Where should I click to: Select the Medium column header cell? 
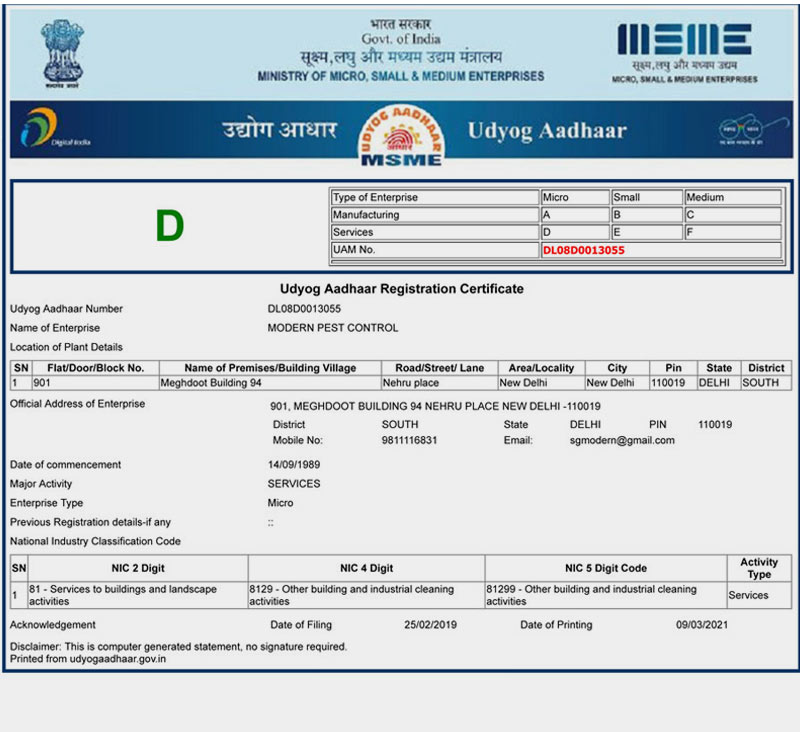[732, 198]
